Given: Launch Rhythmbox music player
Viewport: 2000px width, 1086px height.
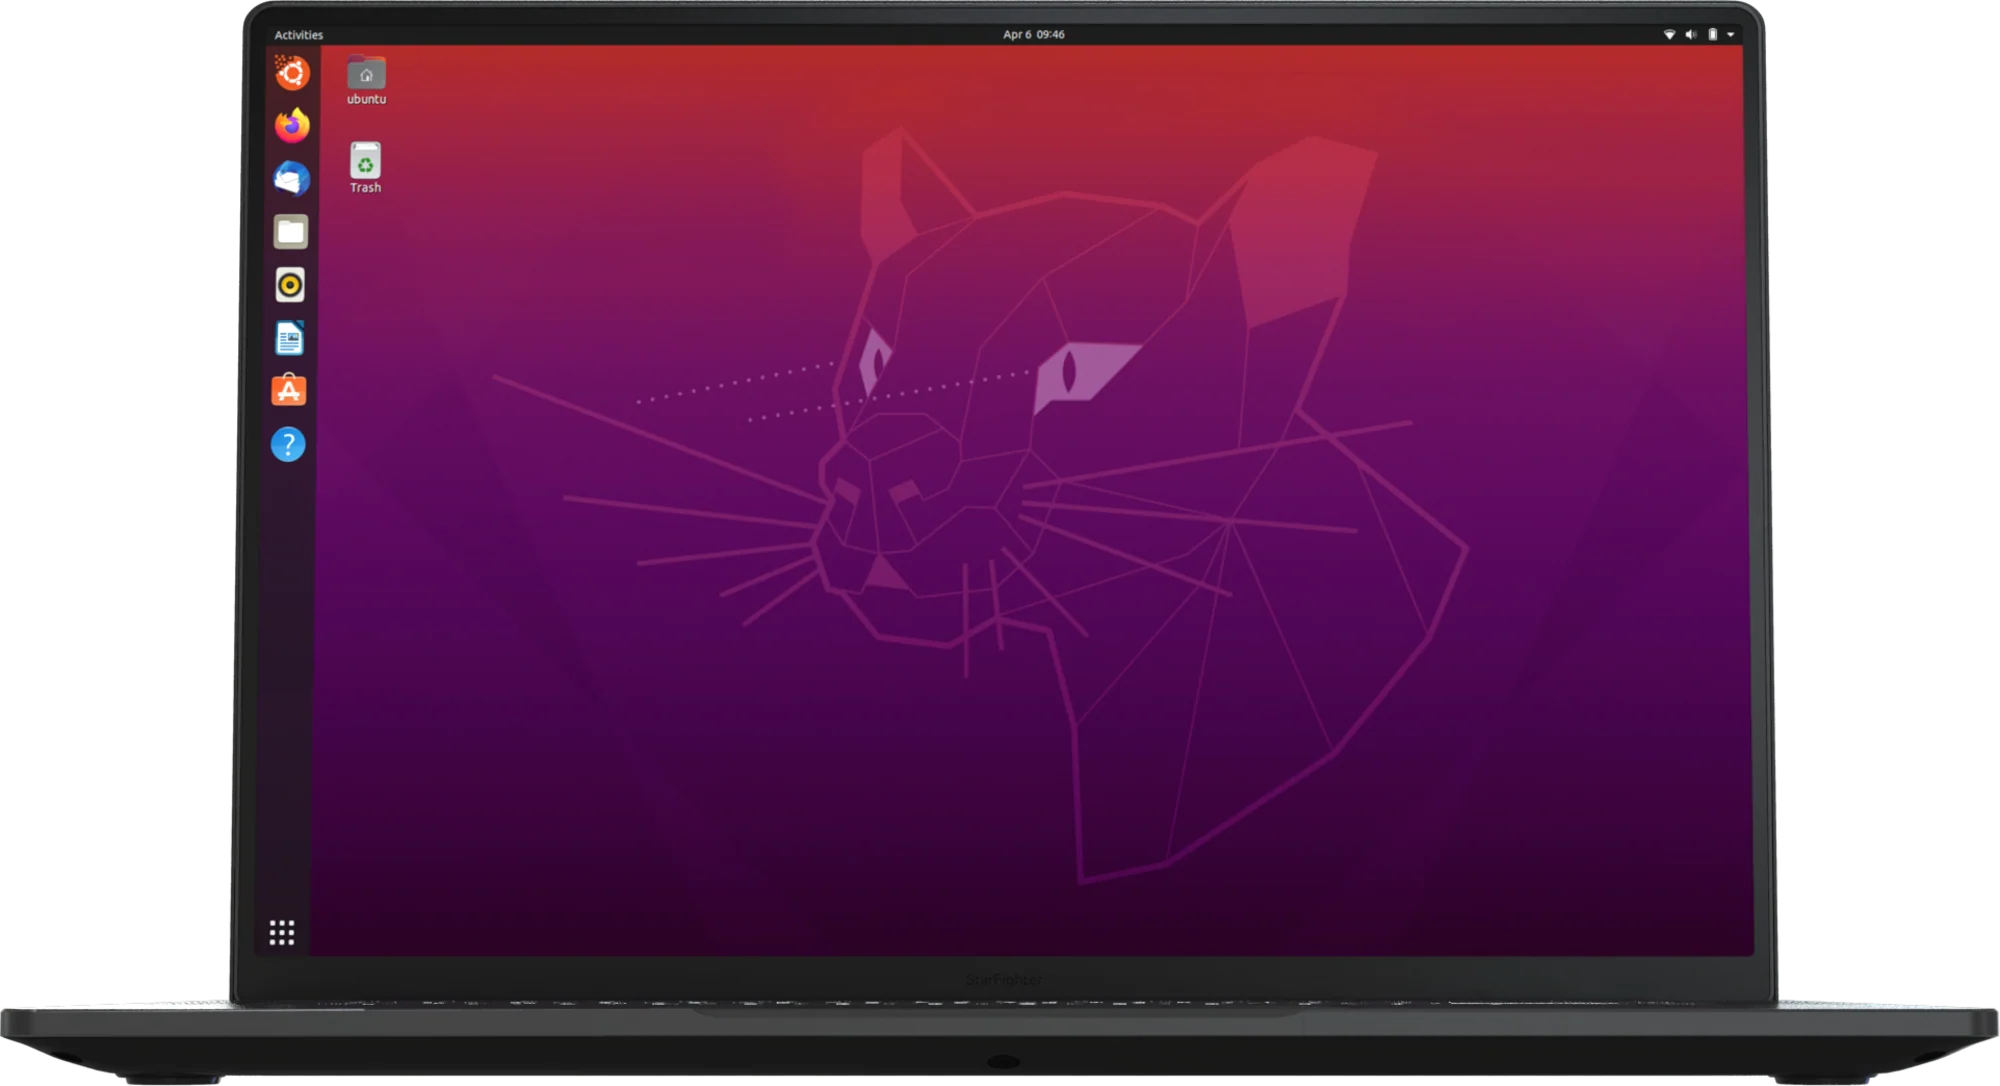Looking at the screenshot, I should [x=290, y=285].
